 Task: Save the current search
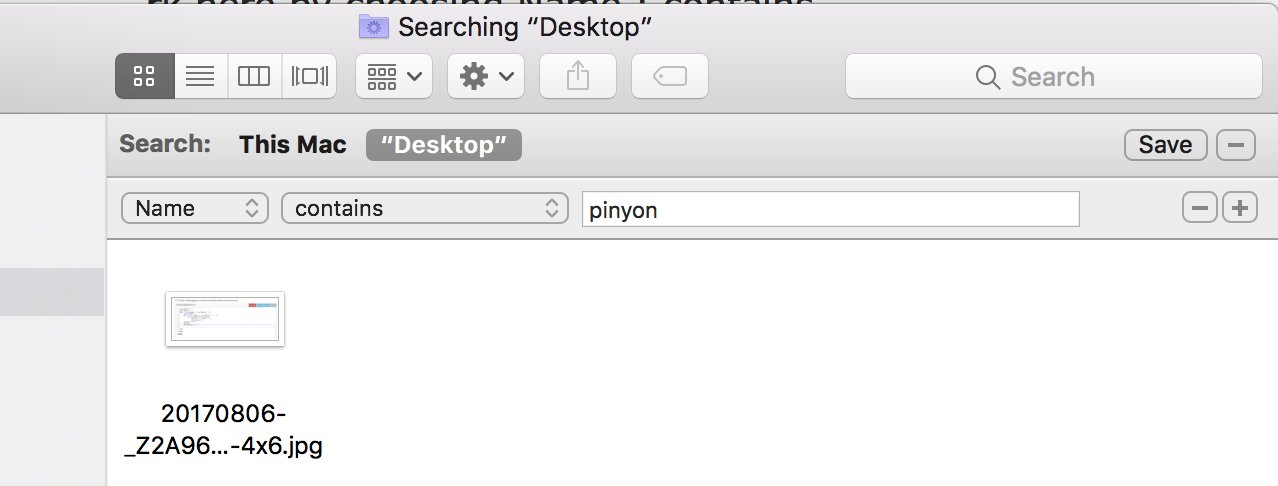pos(1166,145)
